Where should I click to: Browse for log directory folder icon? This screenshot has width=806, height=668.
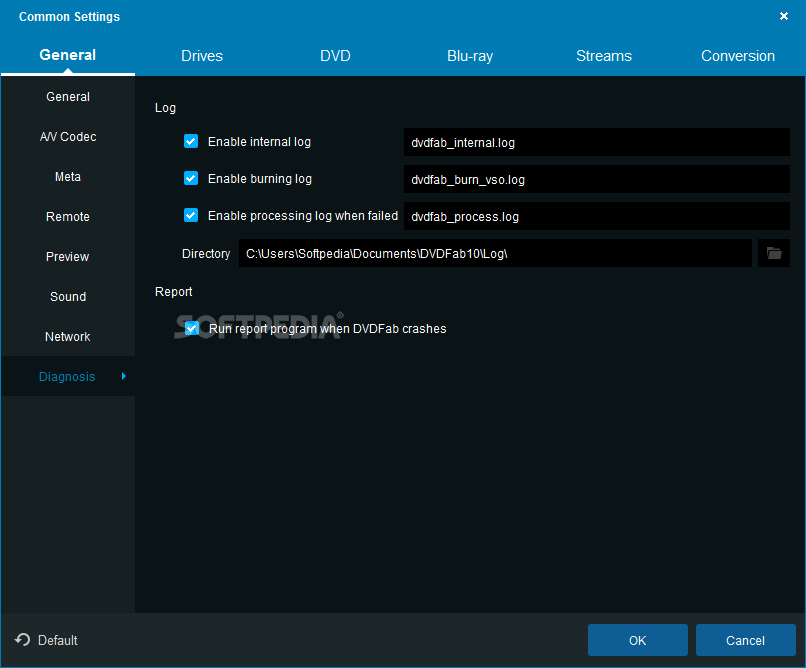coord(774,253)
